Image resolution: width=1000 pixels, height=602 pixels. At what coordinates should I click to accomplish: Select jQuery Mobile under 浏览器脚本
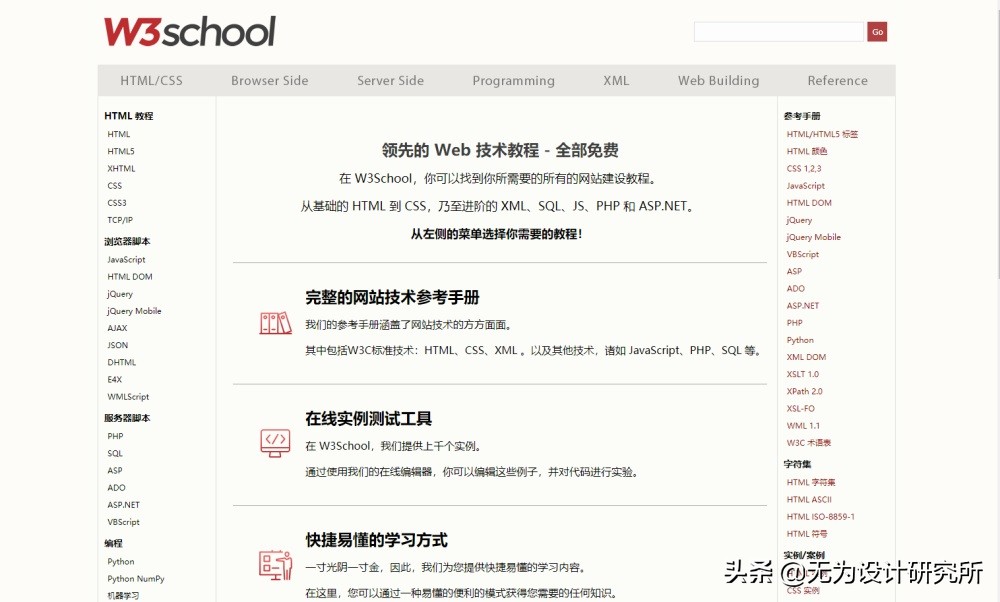[135, 310]
